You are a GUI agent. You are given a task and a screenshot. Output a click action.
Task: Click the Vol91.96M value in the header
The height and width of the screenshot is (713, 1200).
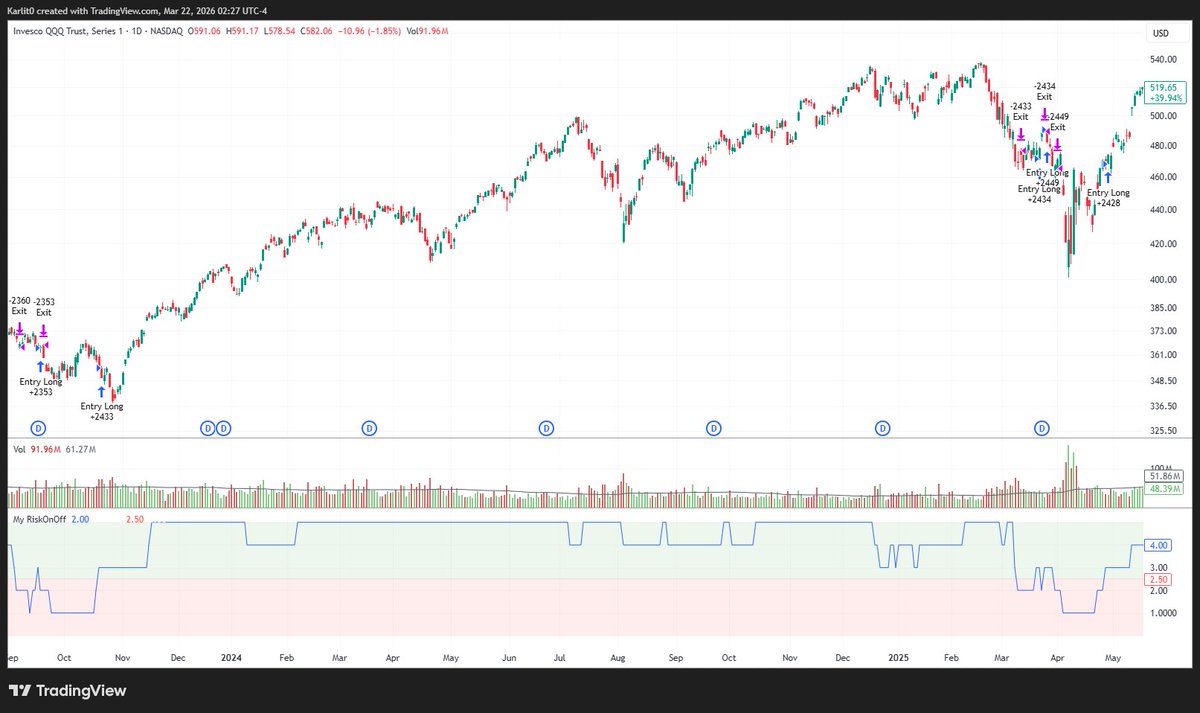tap(427, 32)
